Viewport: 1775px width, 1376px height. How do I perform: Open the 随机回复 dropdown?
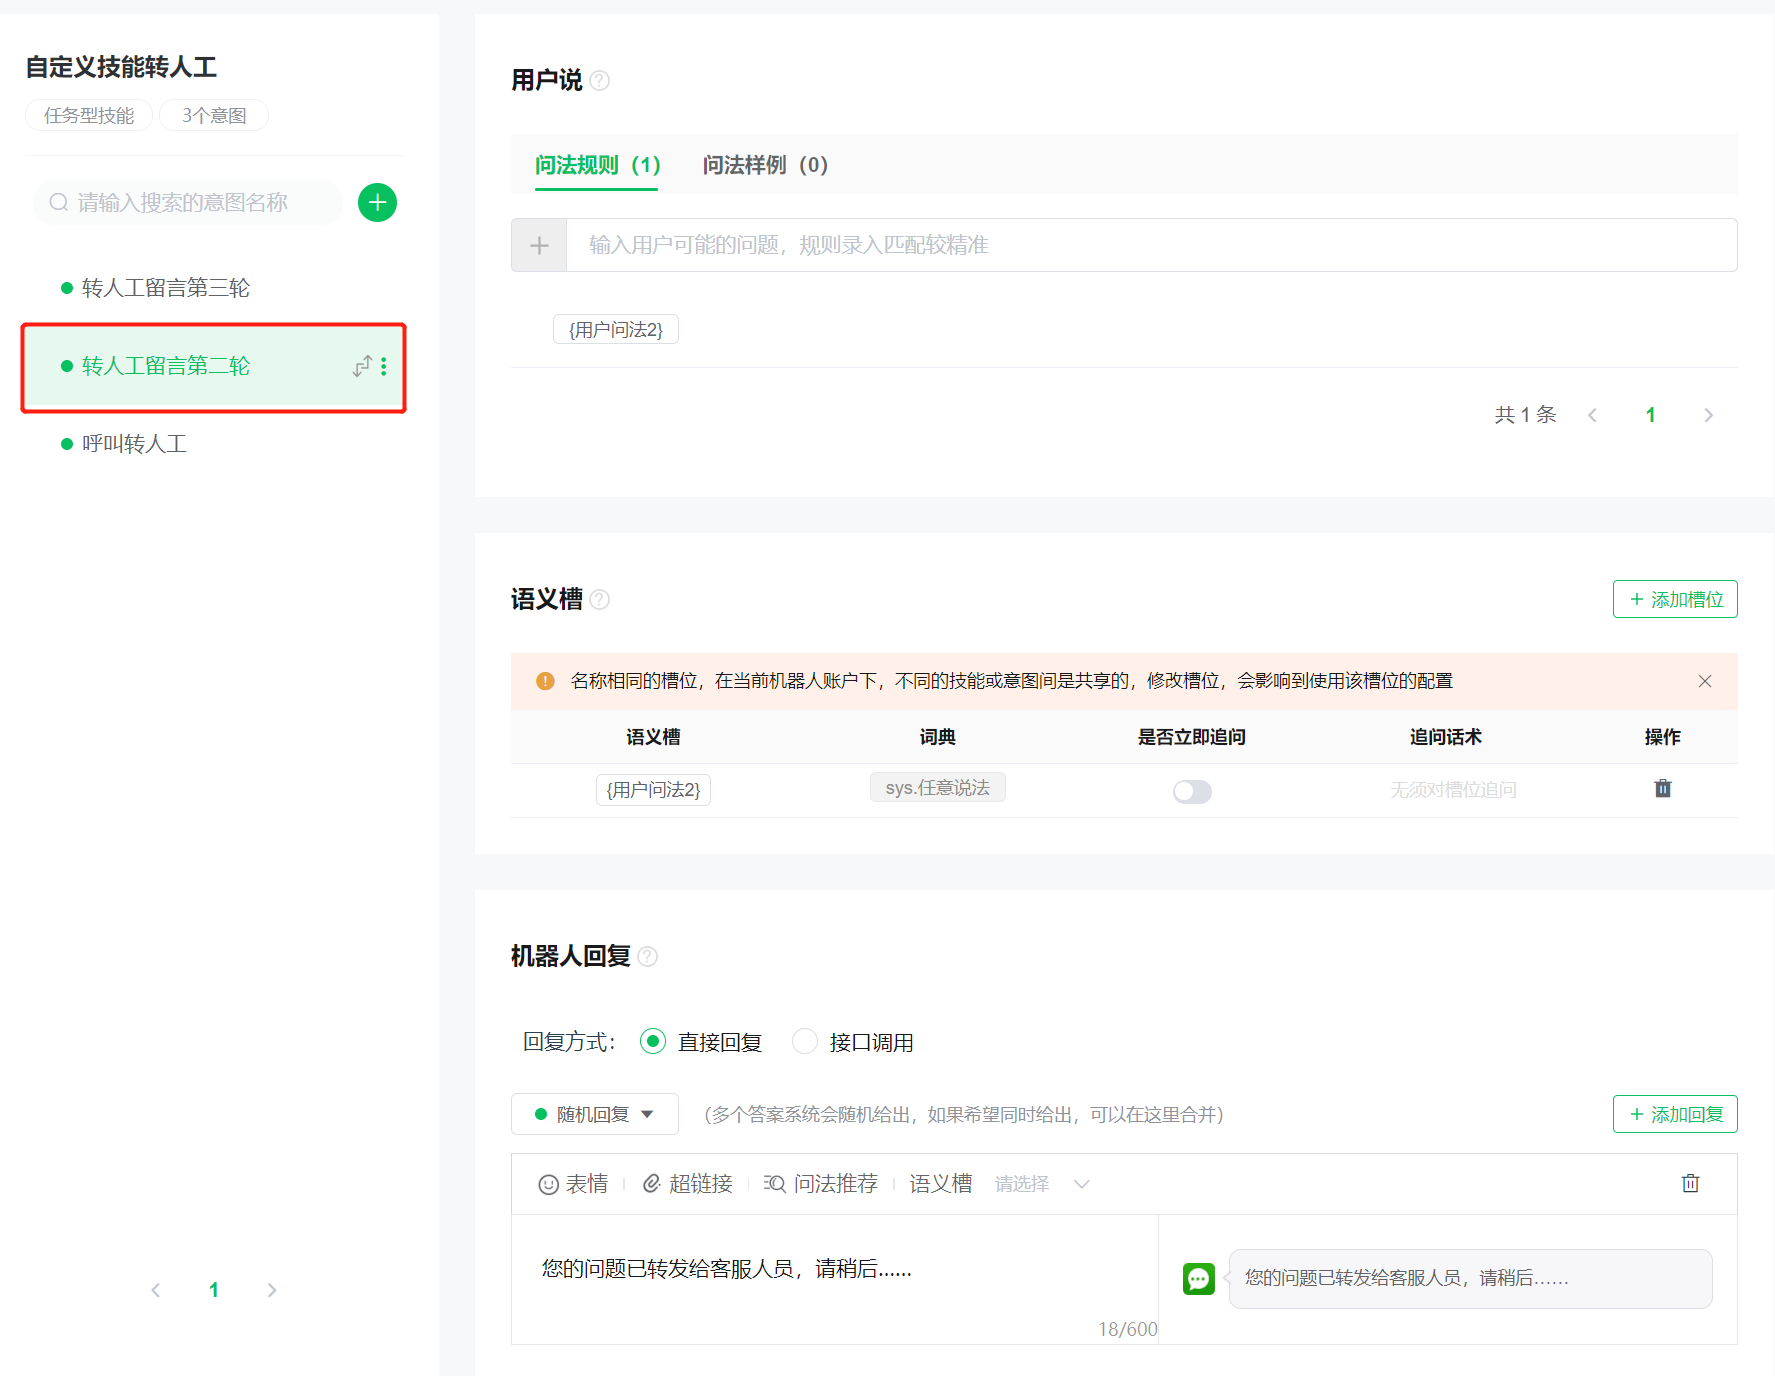pos(594,1114)
